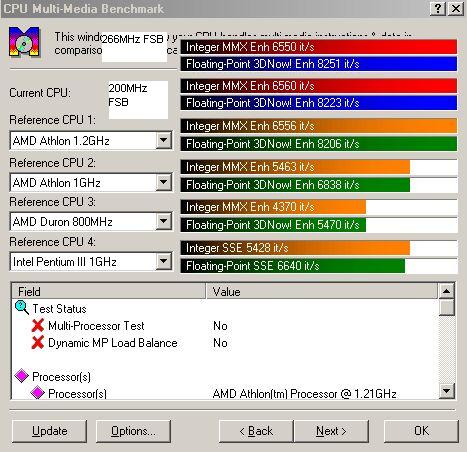Open the Reference CPU 3 dropdown arrow

point(163,221)
